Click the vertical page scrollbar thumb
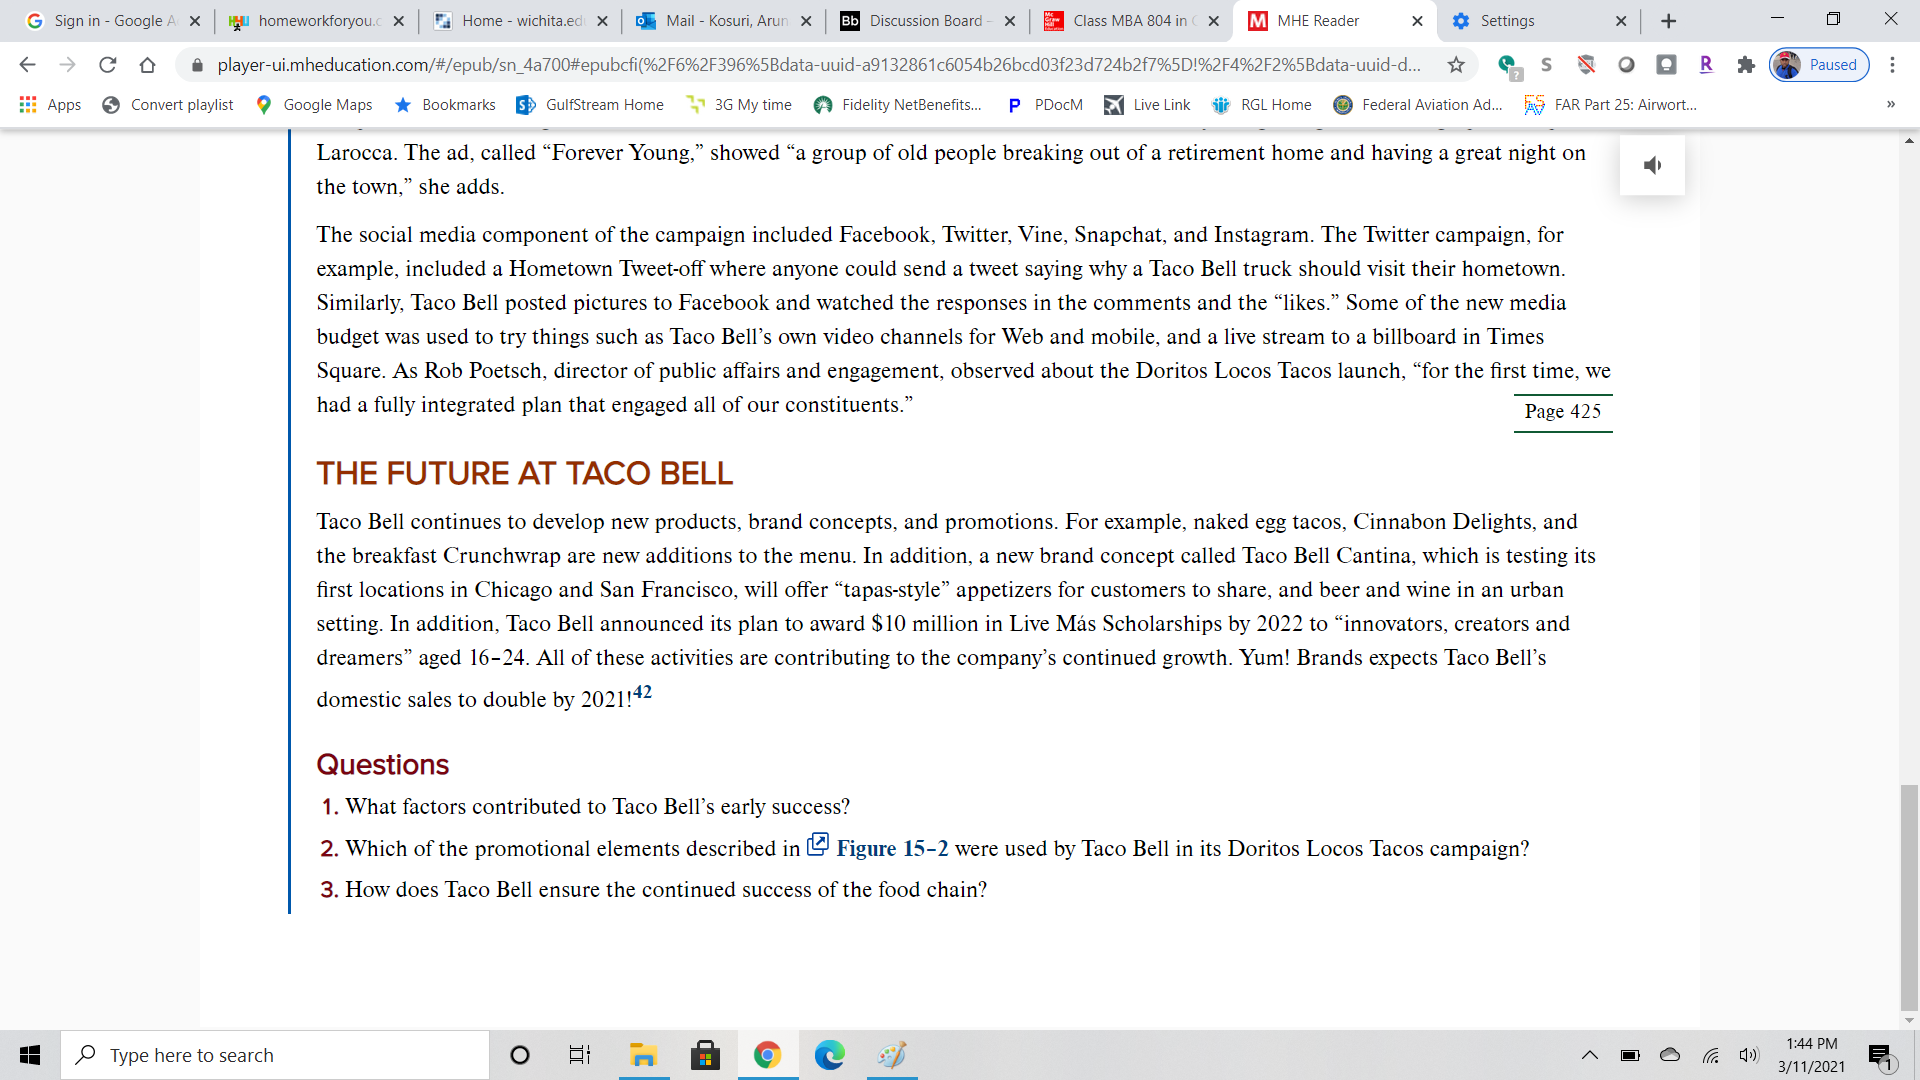Image resolution: width=1920 pixels, height=1080 pixels. coord(1909,897)
